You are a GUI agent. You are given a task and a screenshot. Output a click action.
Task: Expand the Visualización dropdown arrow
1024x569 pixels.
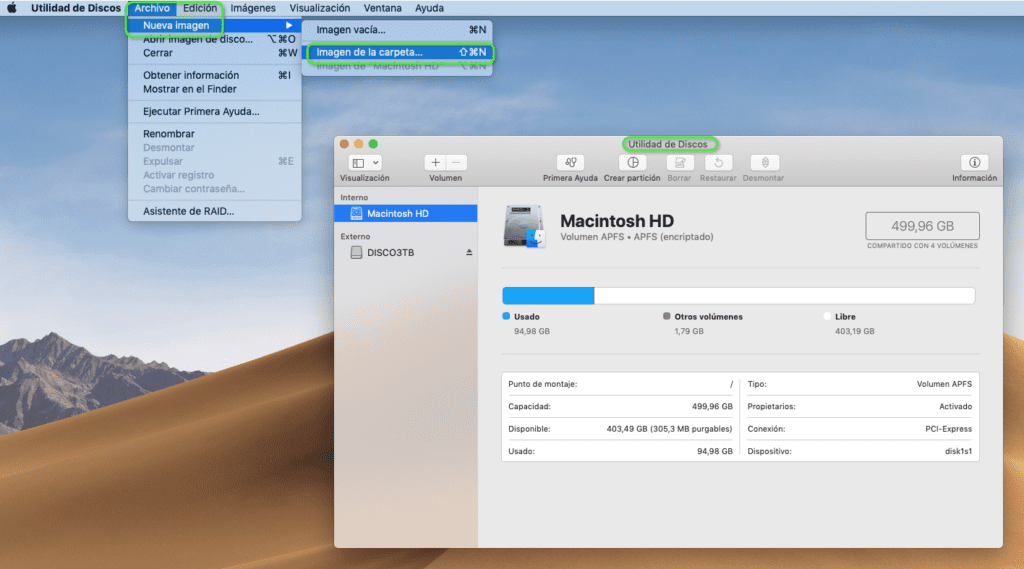pyautogui.click(x=376, y=163)
